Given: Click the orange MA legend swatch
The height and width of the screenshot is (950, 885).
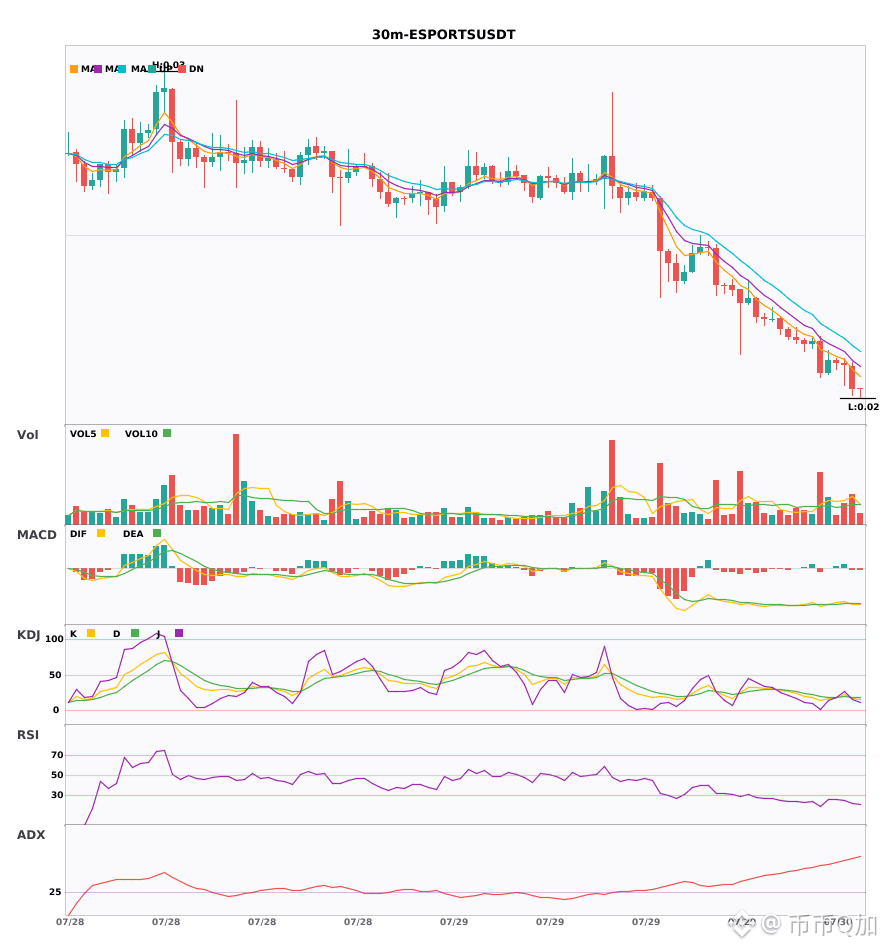Looking at the screenshot, I should point(74,69).
